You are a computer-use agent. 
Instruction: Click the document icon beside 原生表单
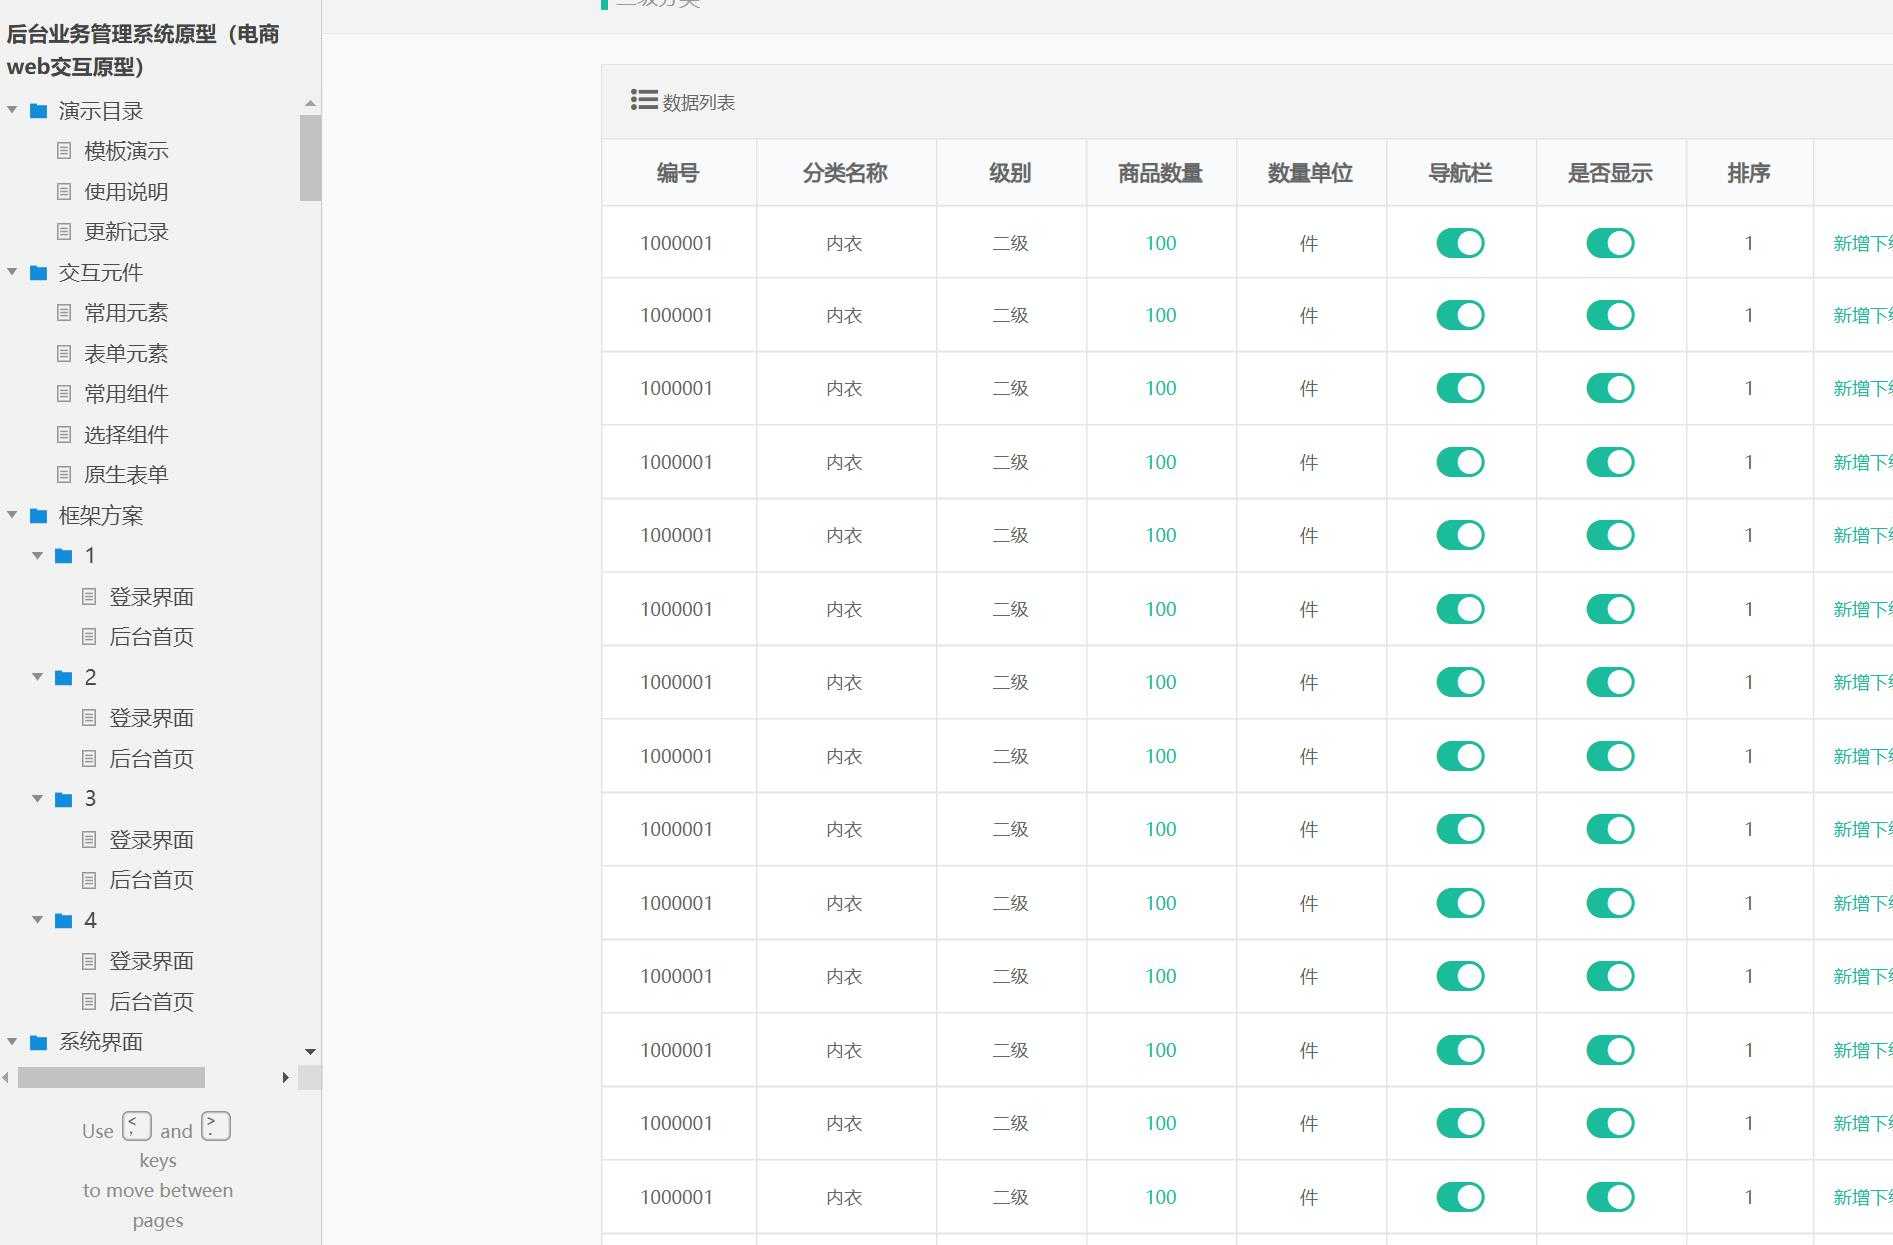click(x=63, y=474)
